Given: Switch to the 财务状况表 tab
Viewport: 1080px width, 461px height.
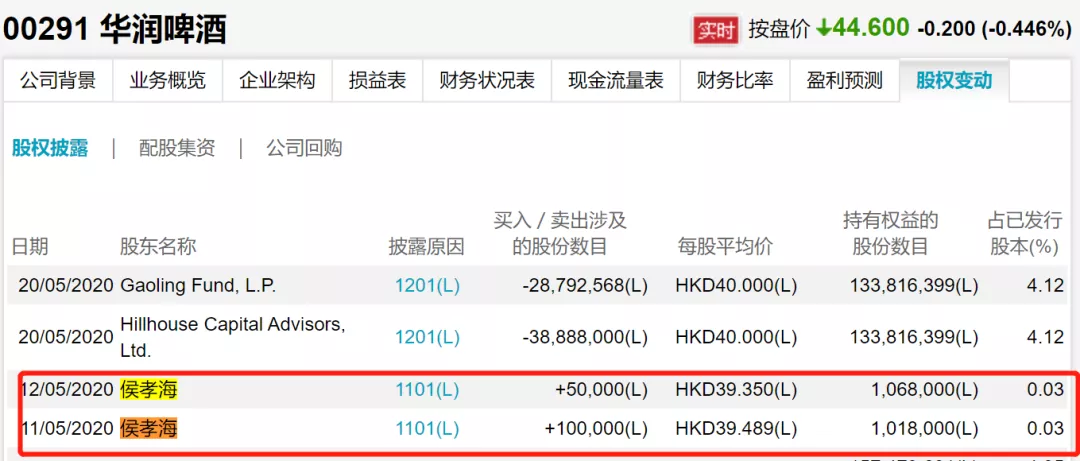Looking at the screenshot, I should click(x=487, y=81).
